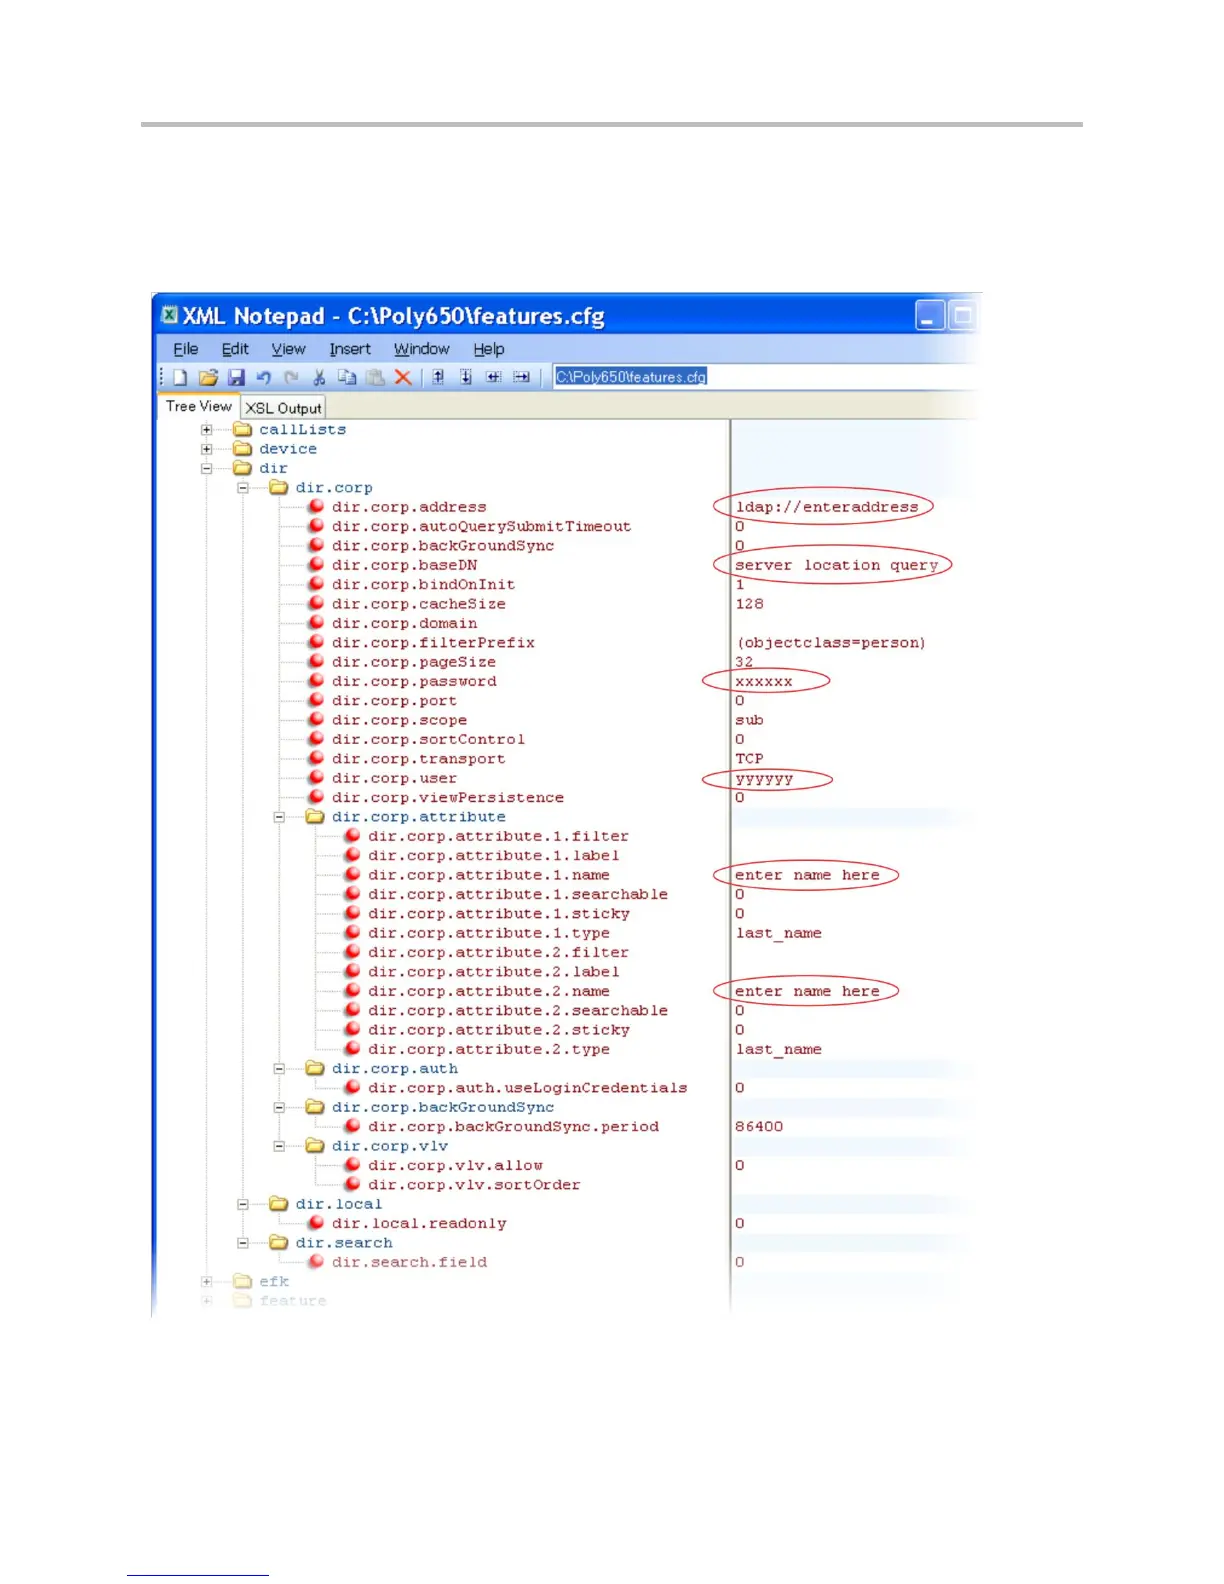Image resolution: width=1224 pixels, height=1584 pixels.
Task: Switch to the XSL Output tab
Action: click(283, 408)
